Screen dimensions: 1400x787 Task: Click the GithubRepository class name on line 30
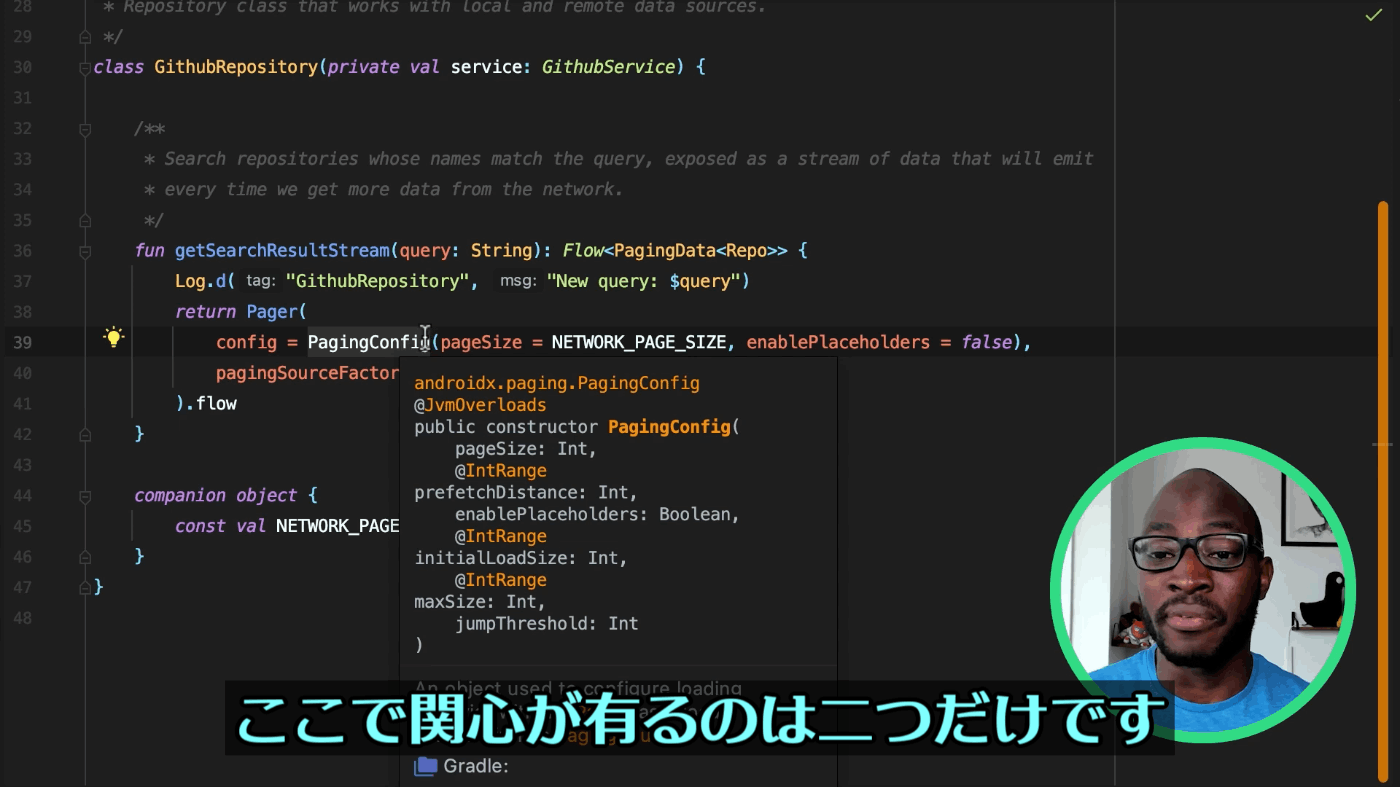pos(236,67)
